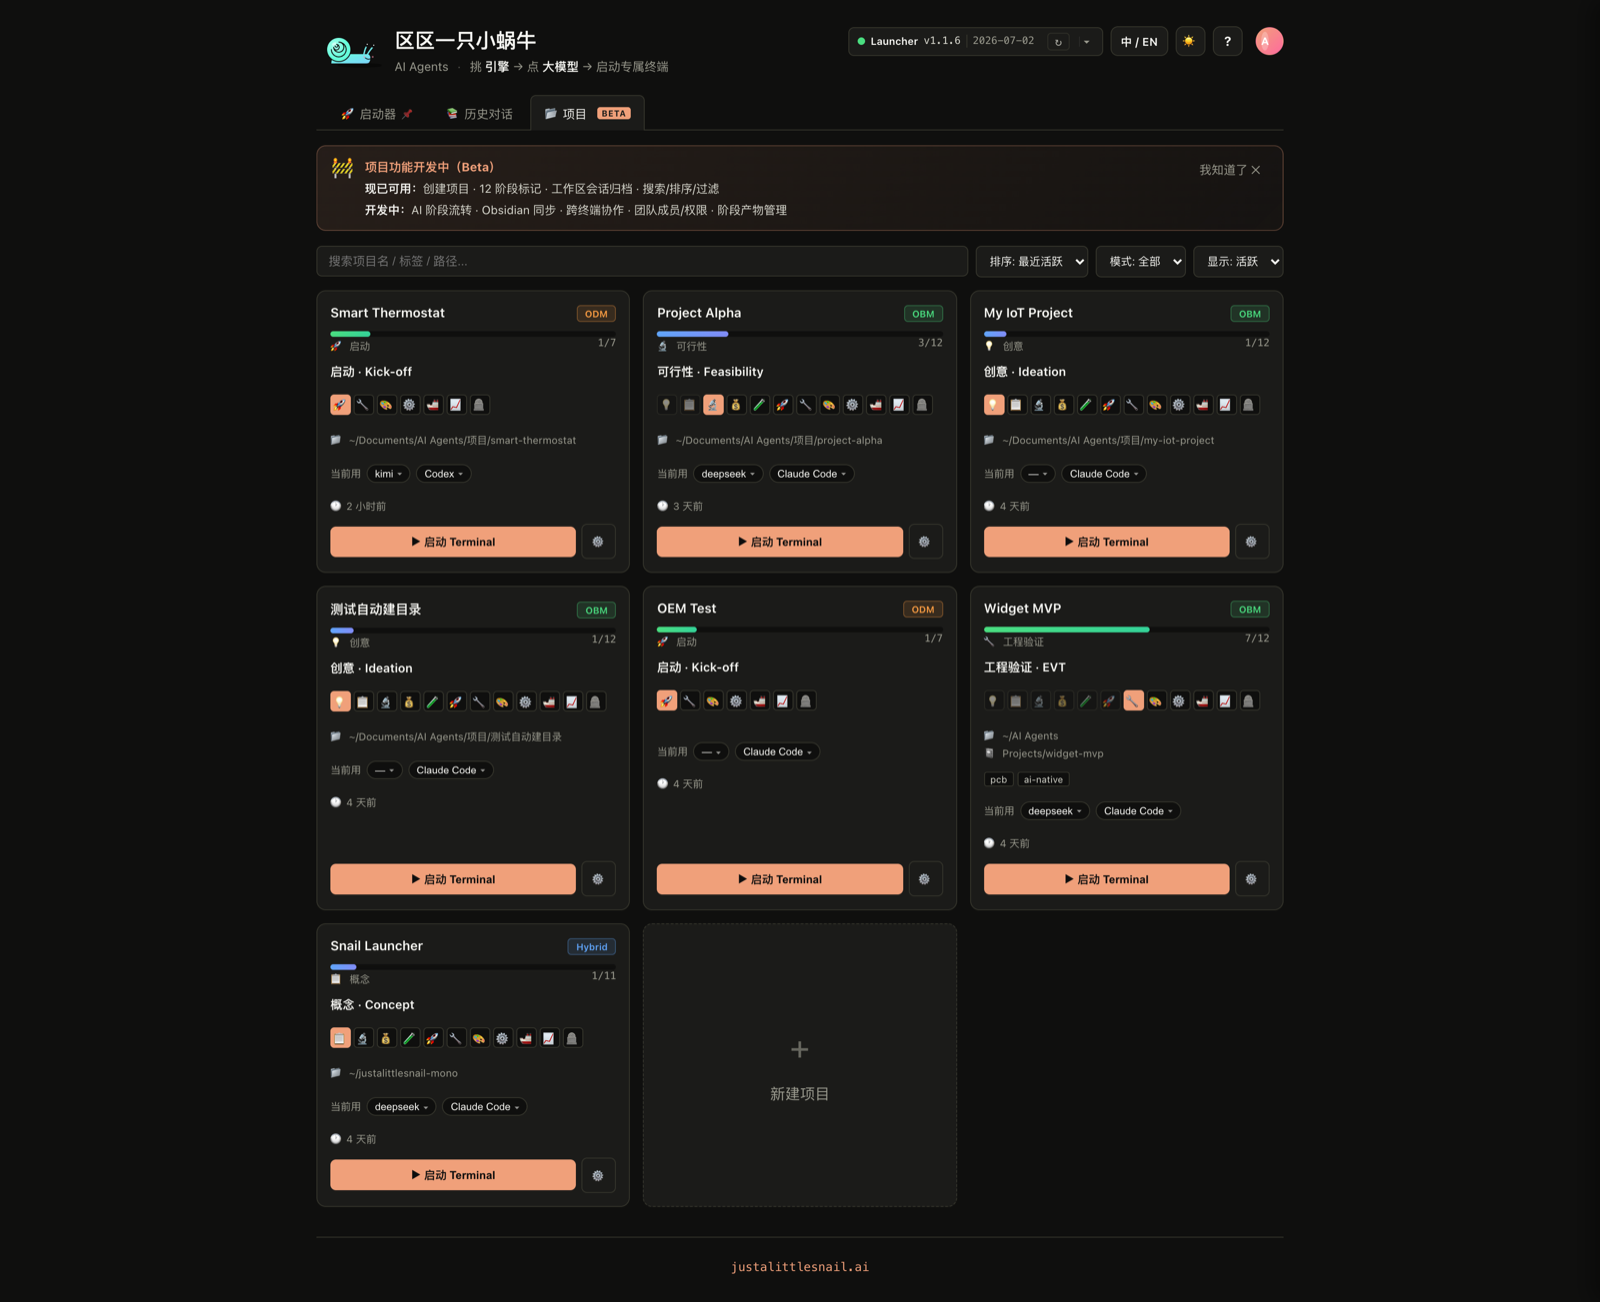Click the Hybrid badge on Snail Launcher

coord(591,947)
